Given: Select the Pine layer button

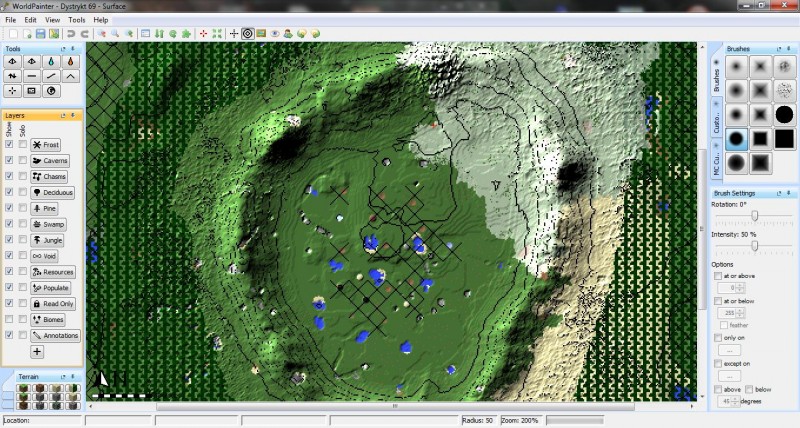Looking at the screenshot, I should (44, 208).
